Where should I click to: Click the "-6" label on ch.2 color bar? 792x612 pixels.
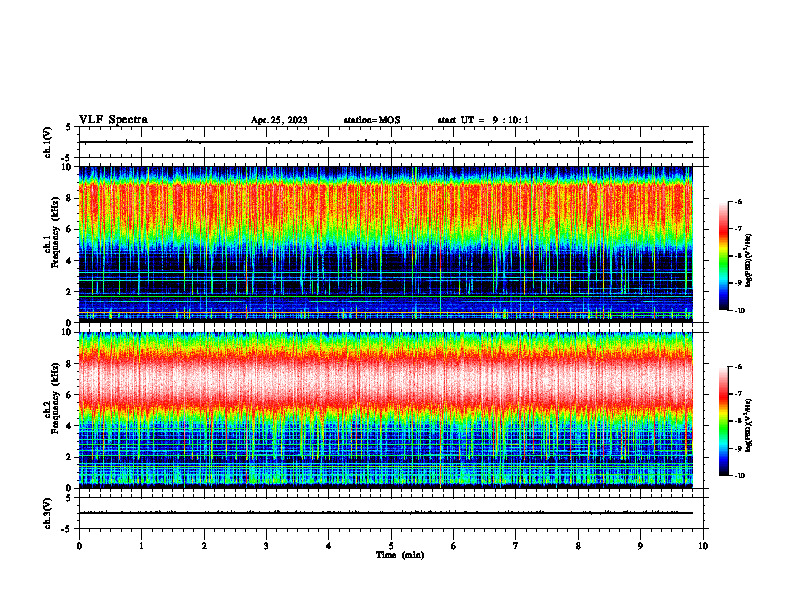coord(738,367)
